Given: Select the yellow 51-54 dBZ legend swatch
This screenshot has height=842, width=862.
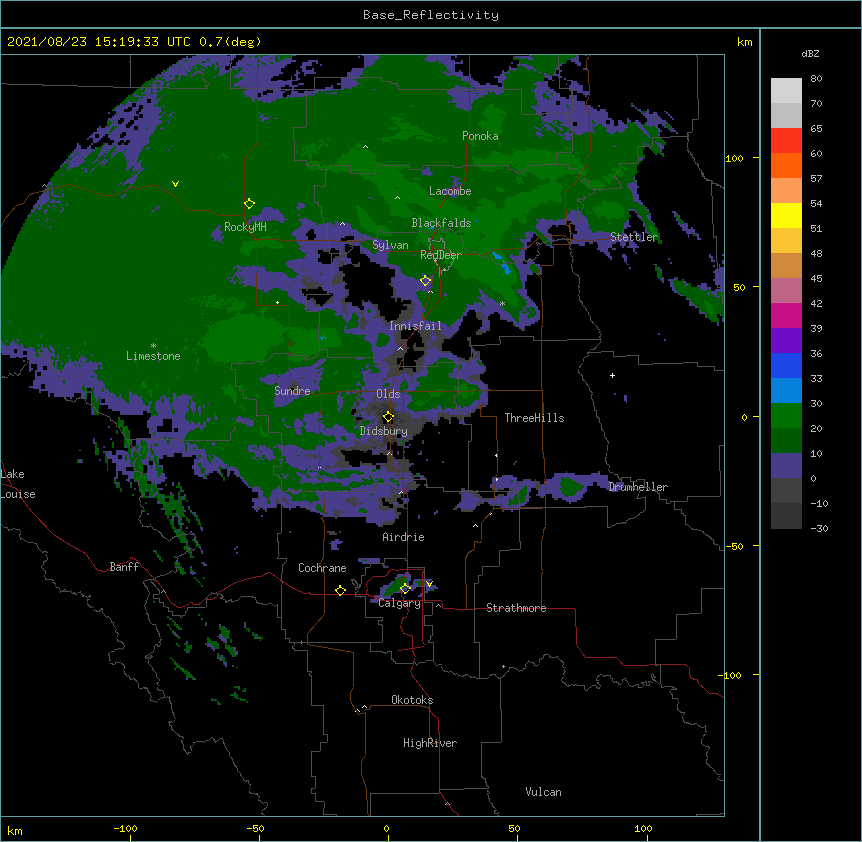Looking at the screenshot, I should click(786, 215).
